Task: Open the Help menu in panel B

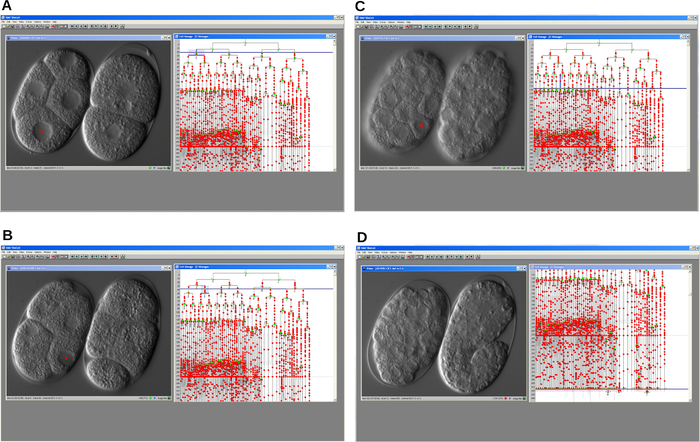Action: coord(54,252)
